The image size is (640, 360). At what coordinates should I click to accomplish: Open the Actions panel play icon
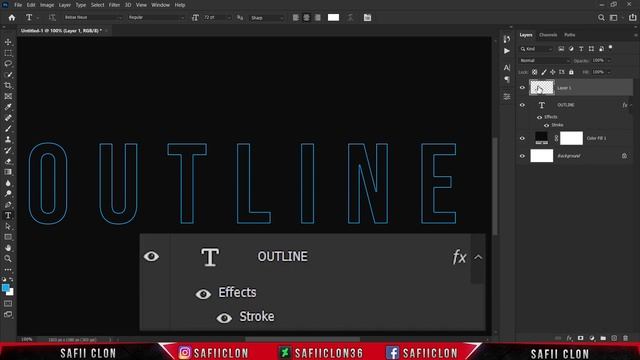(x=507, y=51)
